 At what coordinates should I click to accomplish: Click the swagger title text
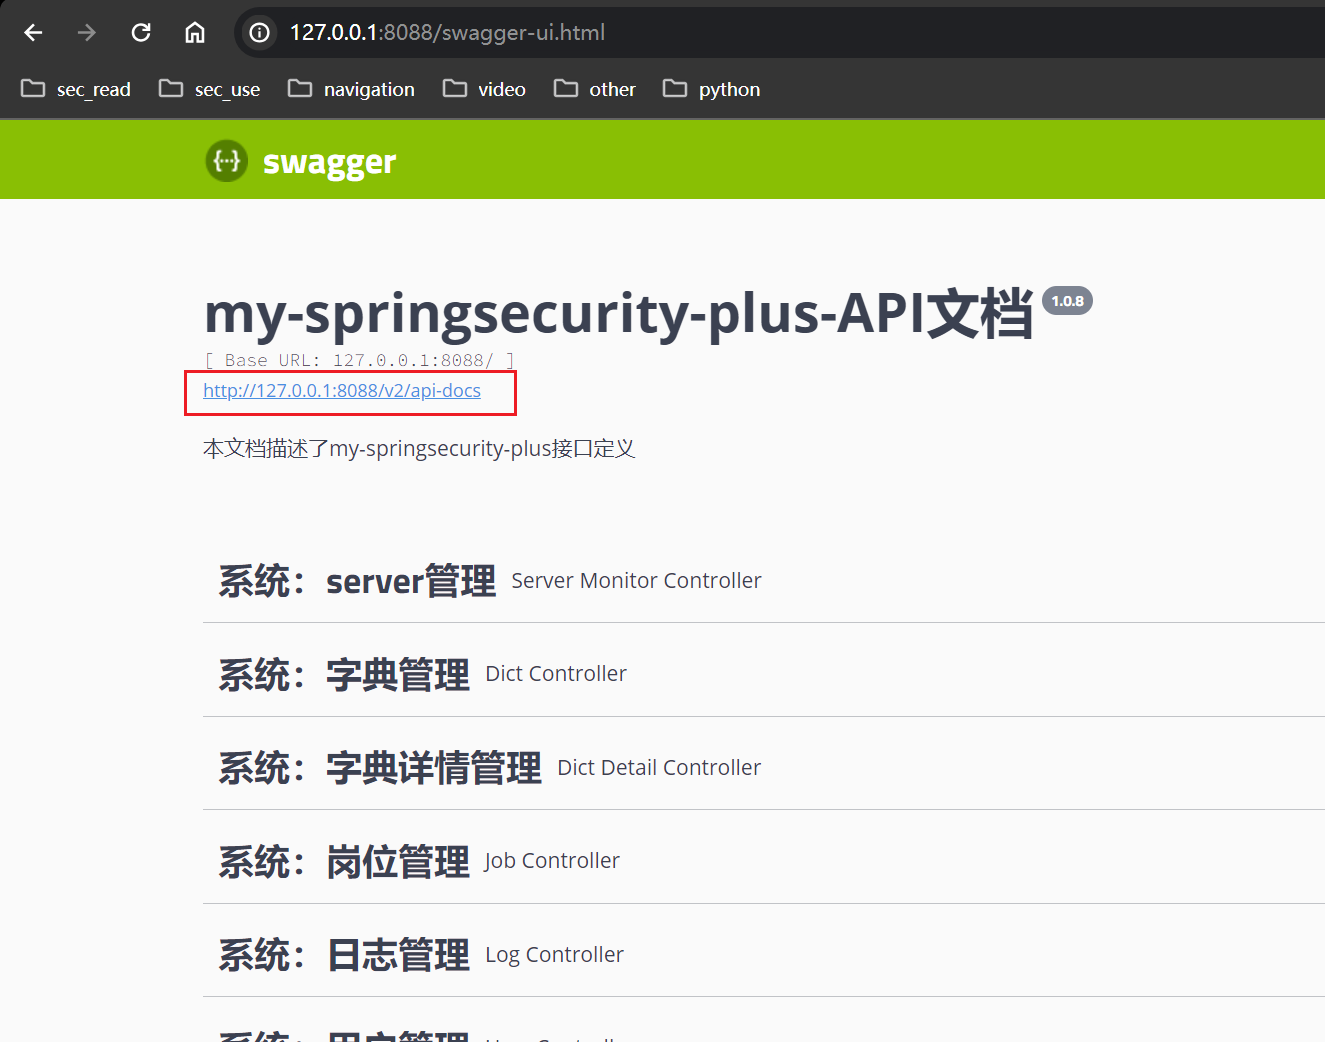click(329, 162)
